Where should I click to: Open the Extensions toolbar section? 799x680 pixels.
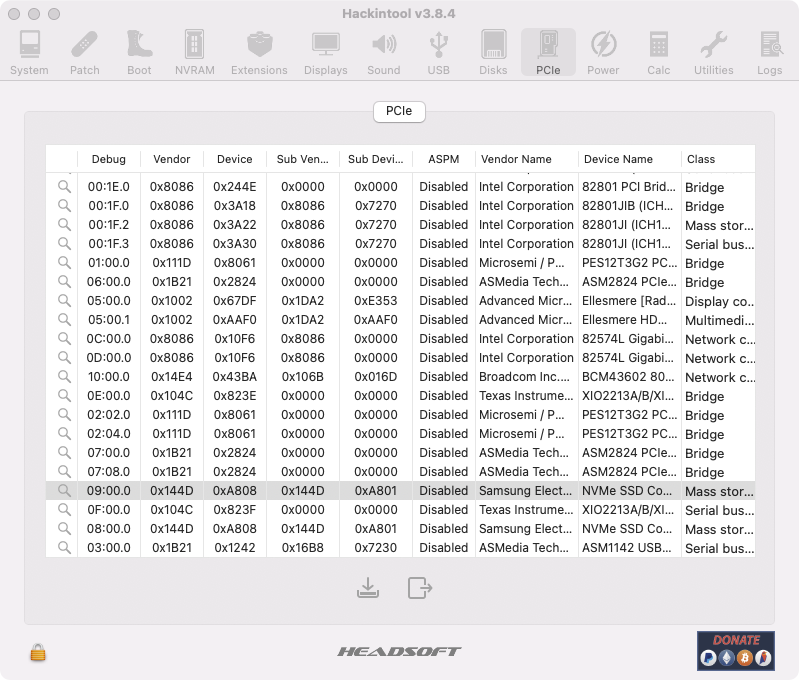point(259,53)
